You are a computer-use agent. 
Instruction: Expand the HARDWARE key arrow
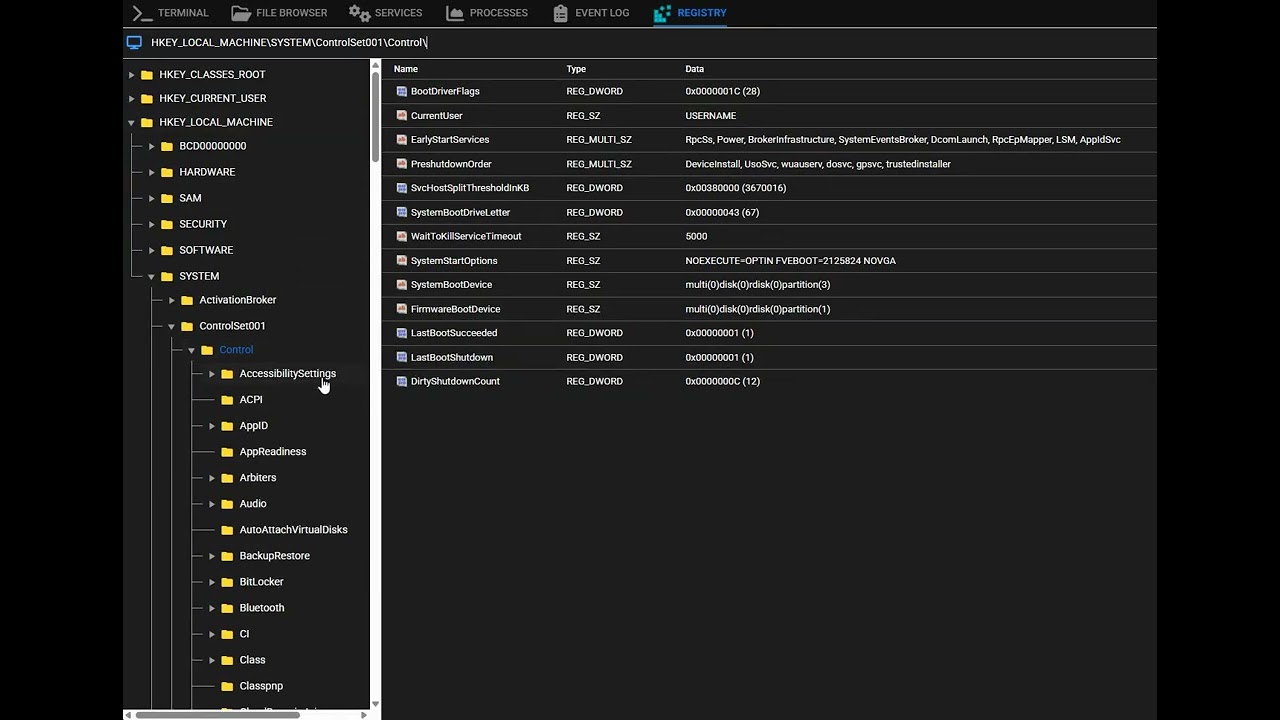pos(151,172)
